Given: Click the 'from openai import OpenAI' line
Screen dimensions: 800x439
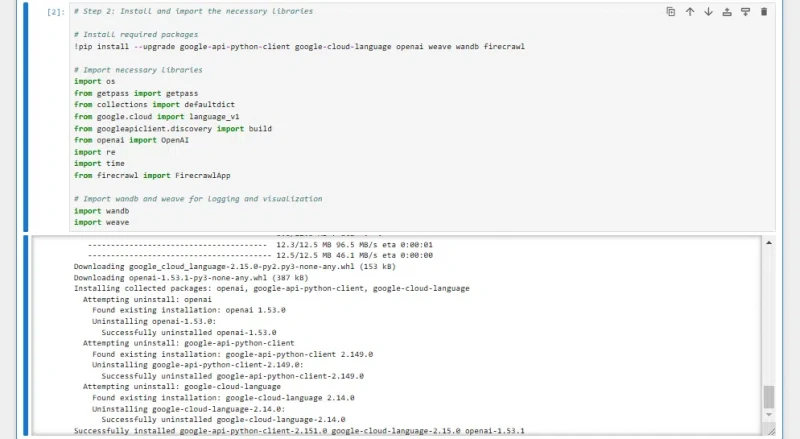Looking at the screenshot, I should click(131, 140).
